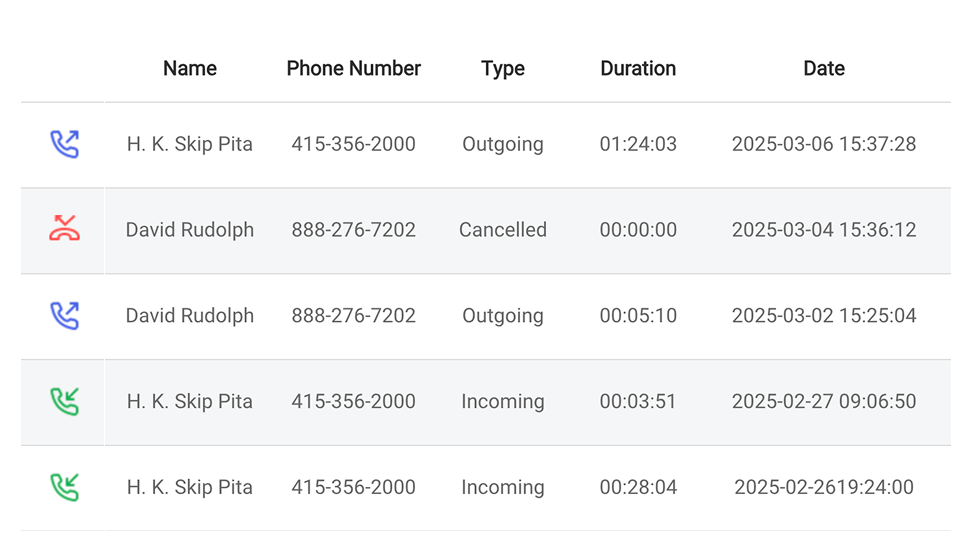
Task: Click the Type column header
Action: (x=503, y=68)
